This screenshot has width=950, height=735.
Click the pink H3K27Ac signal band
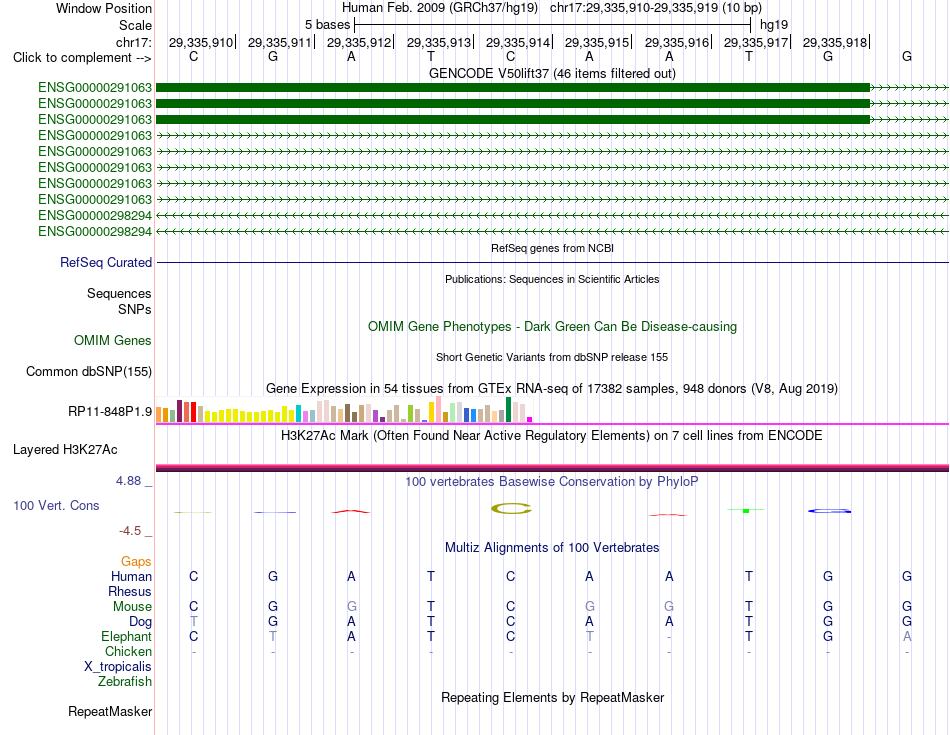[552, 468]
